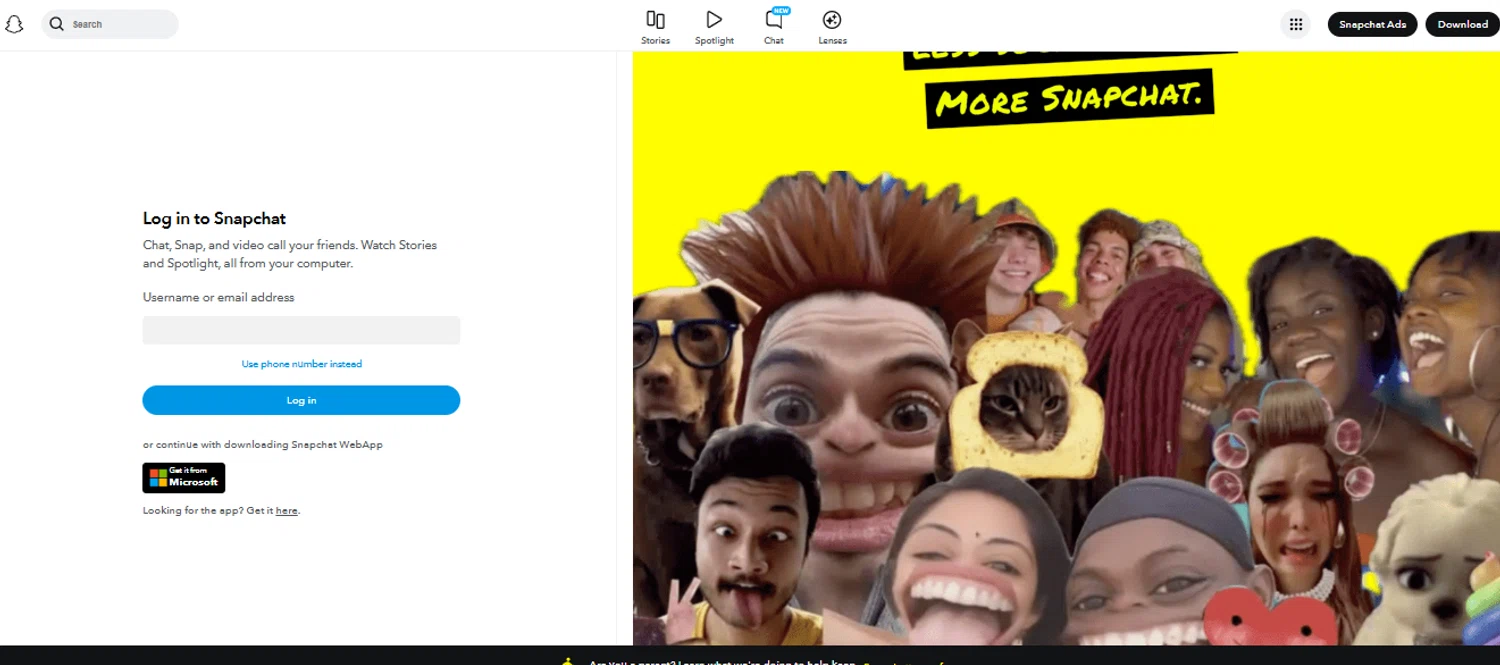Click the blue Log in button
The width and height of the screenshot is (1500, 665).
click(x=301, y=400)
